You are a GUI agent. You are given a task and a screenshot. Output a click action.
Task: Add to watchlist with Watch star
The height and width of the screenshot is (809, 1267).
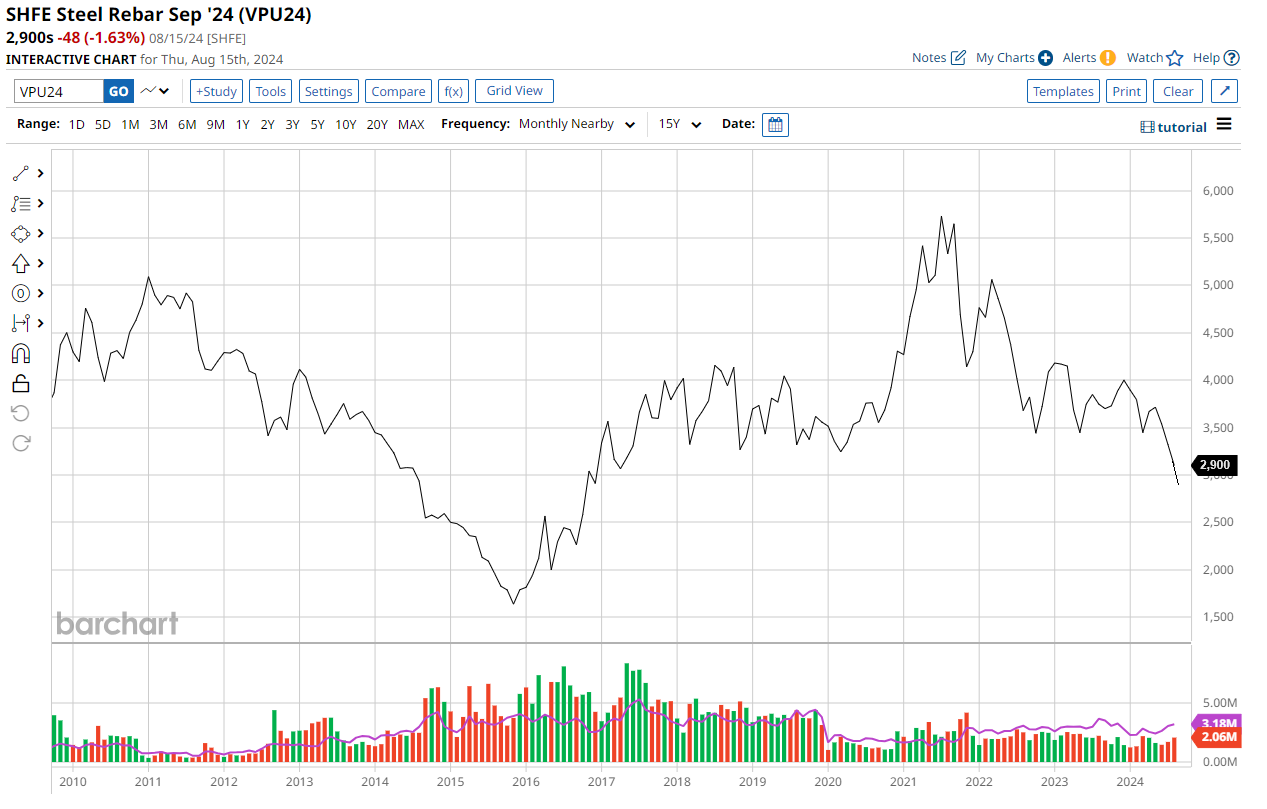coord(1154,58)
